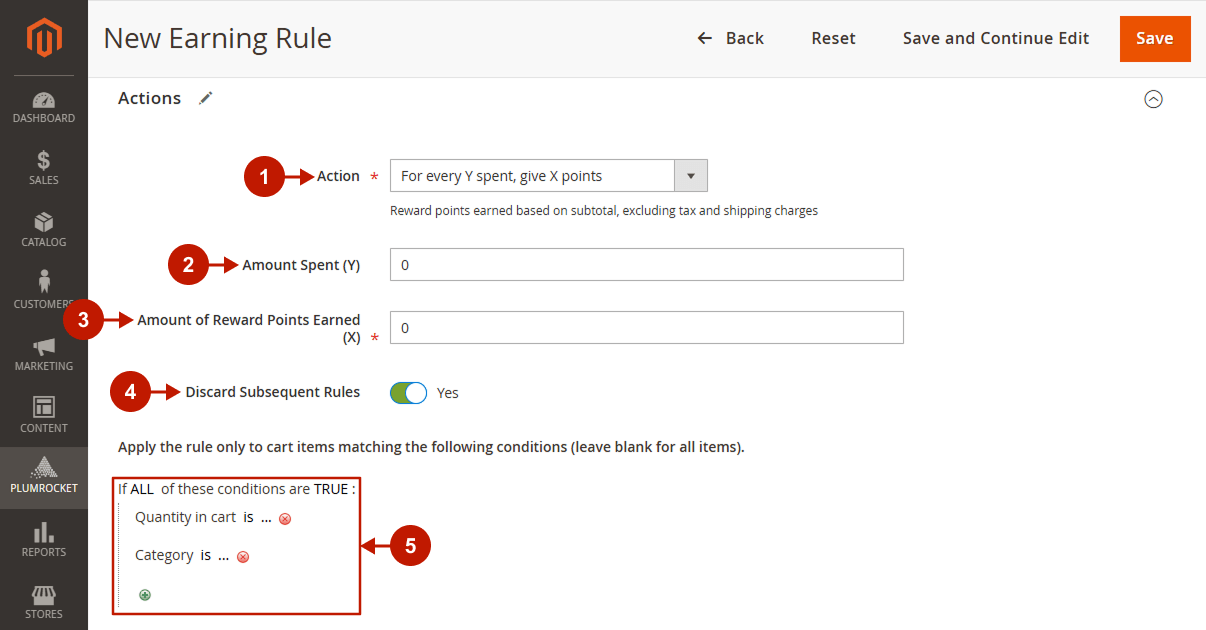
Task: Click the Actions section heading
Action: pos(150,98)
